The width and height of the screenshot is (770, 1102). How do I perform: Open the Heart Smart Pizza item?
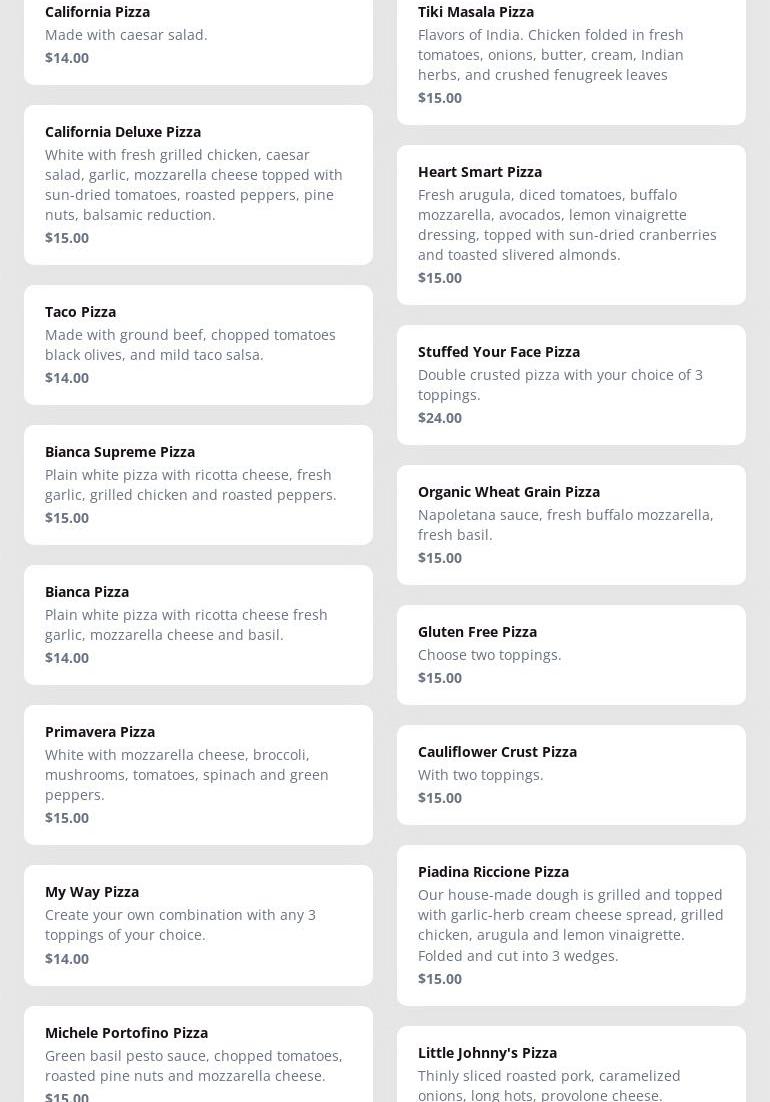click(571, 225)
